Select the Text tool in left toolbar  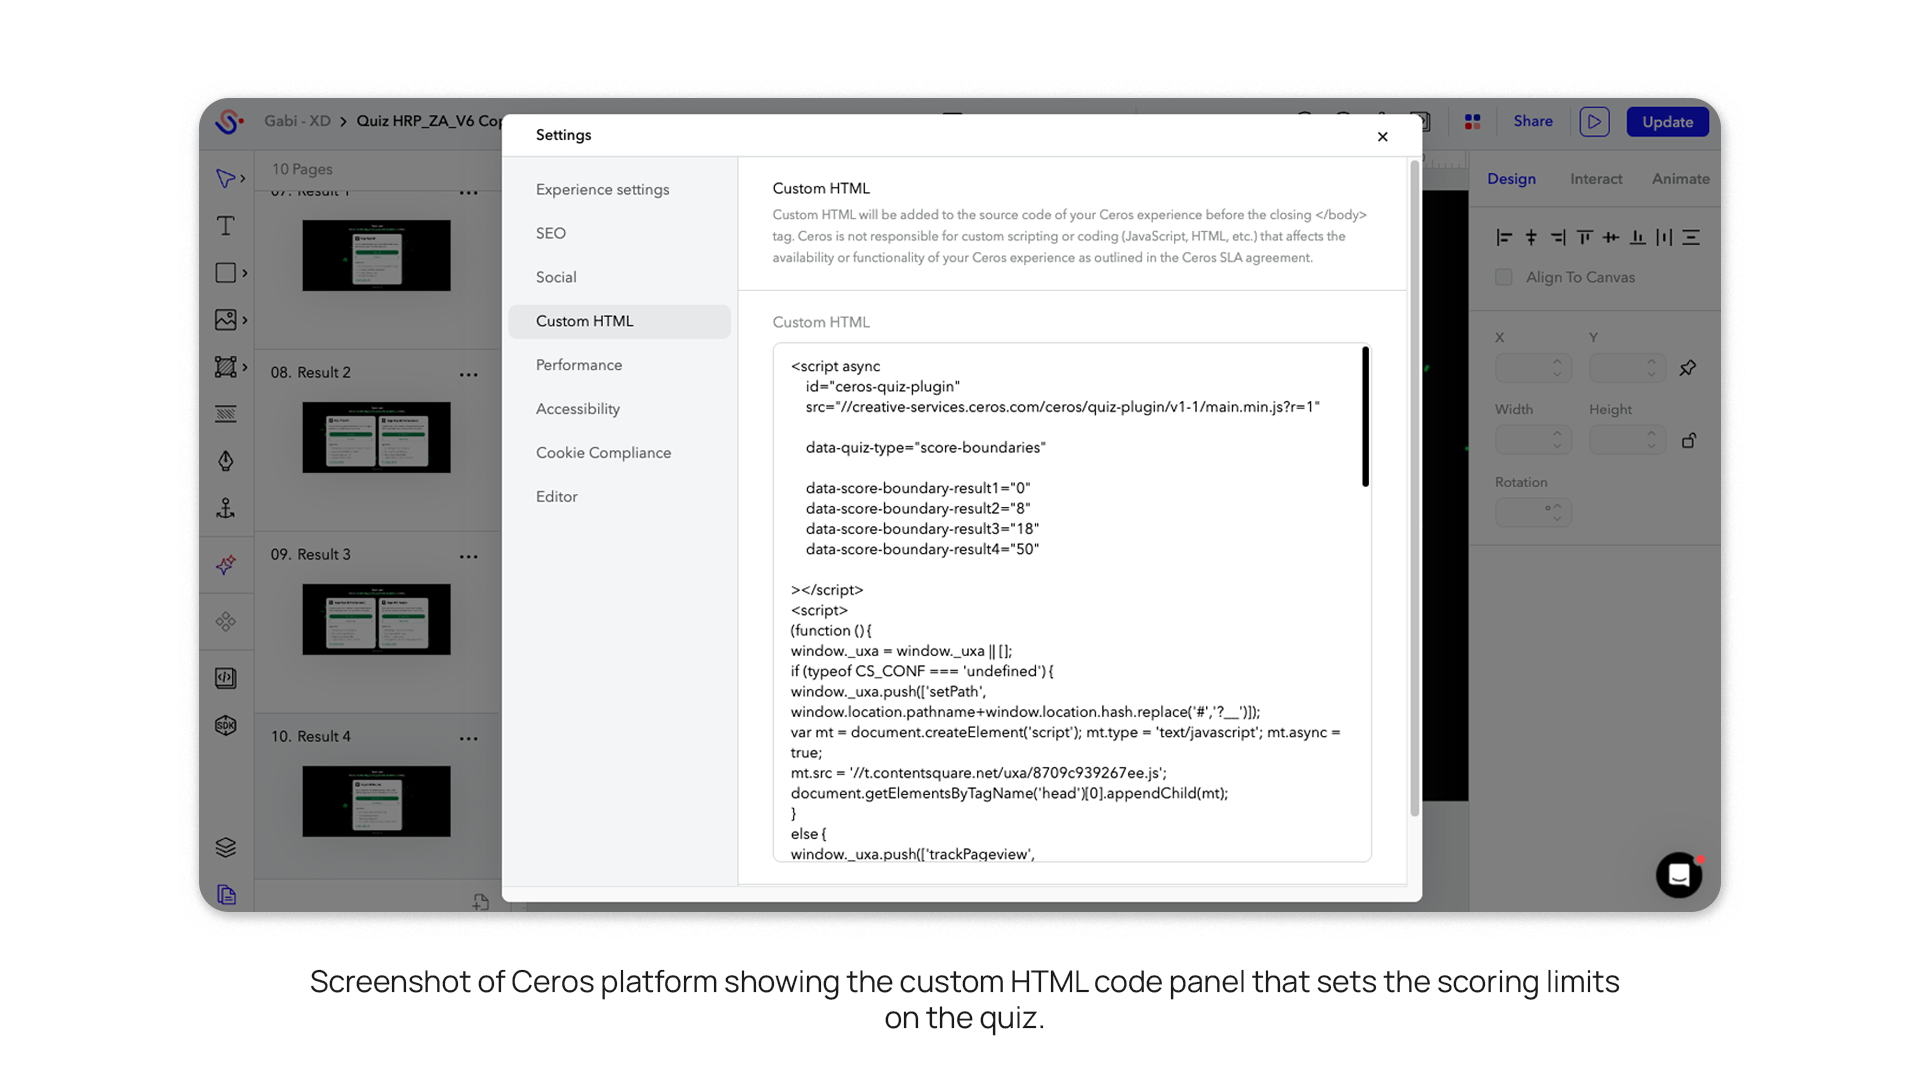(x=226, y=226)
